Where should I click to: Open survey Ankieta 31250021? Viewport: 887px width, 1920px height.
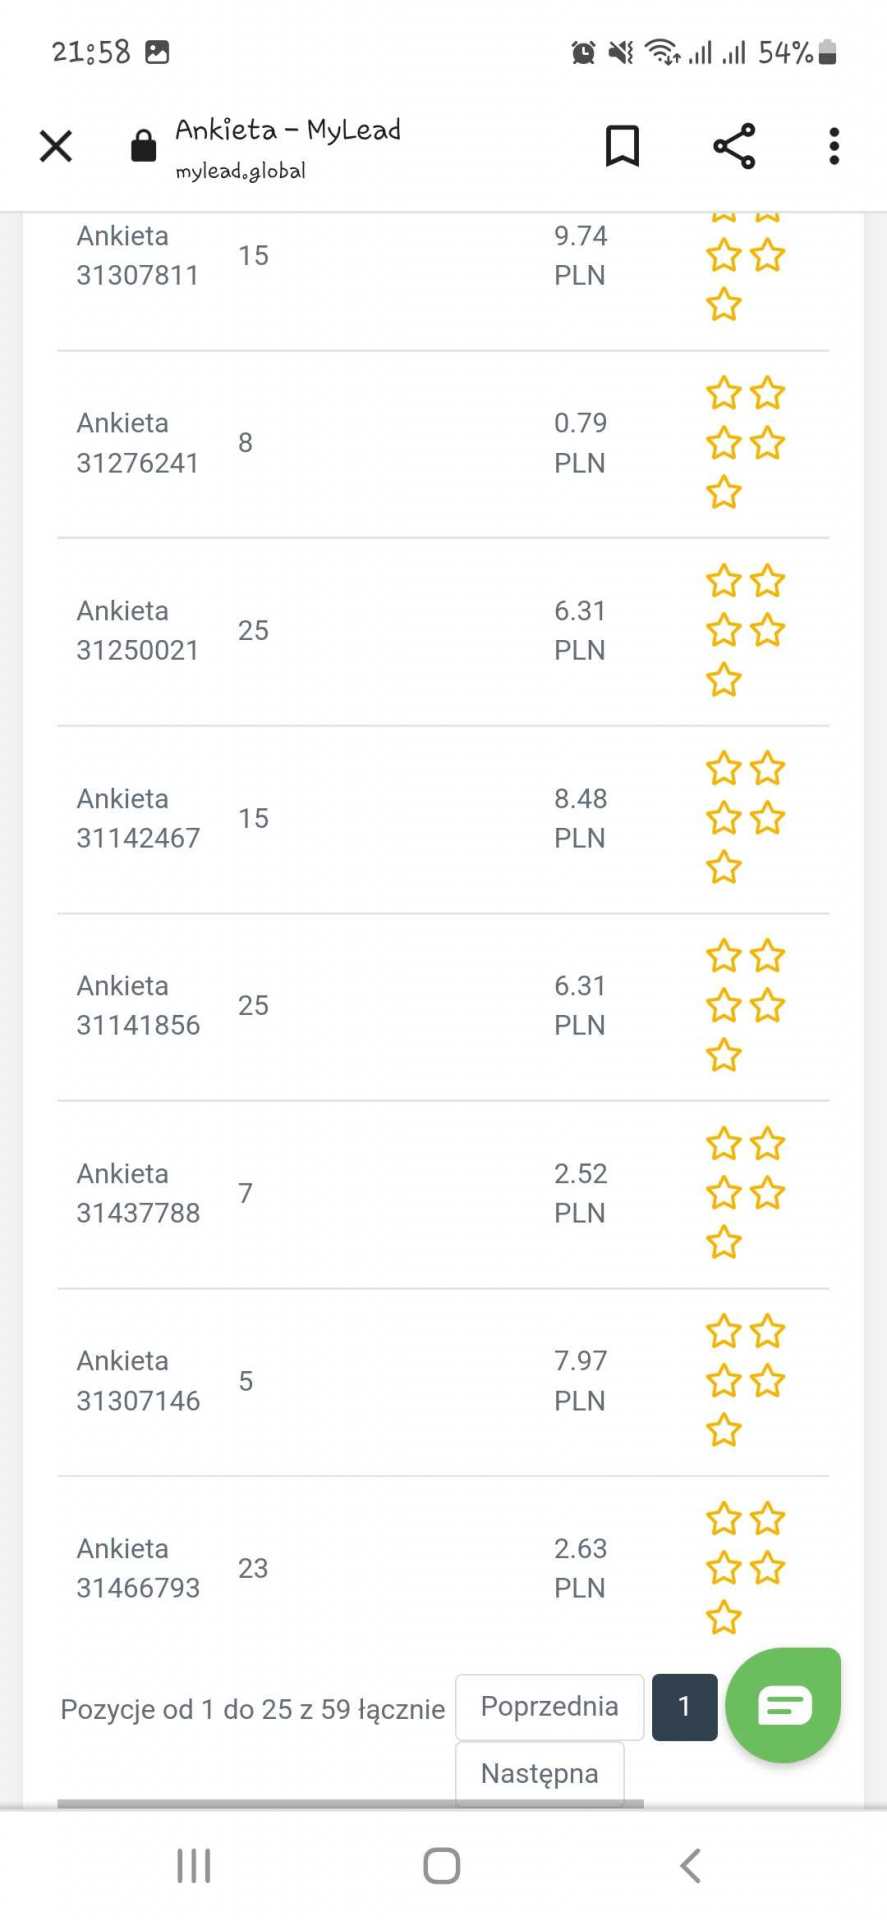[x=138, y=630]
